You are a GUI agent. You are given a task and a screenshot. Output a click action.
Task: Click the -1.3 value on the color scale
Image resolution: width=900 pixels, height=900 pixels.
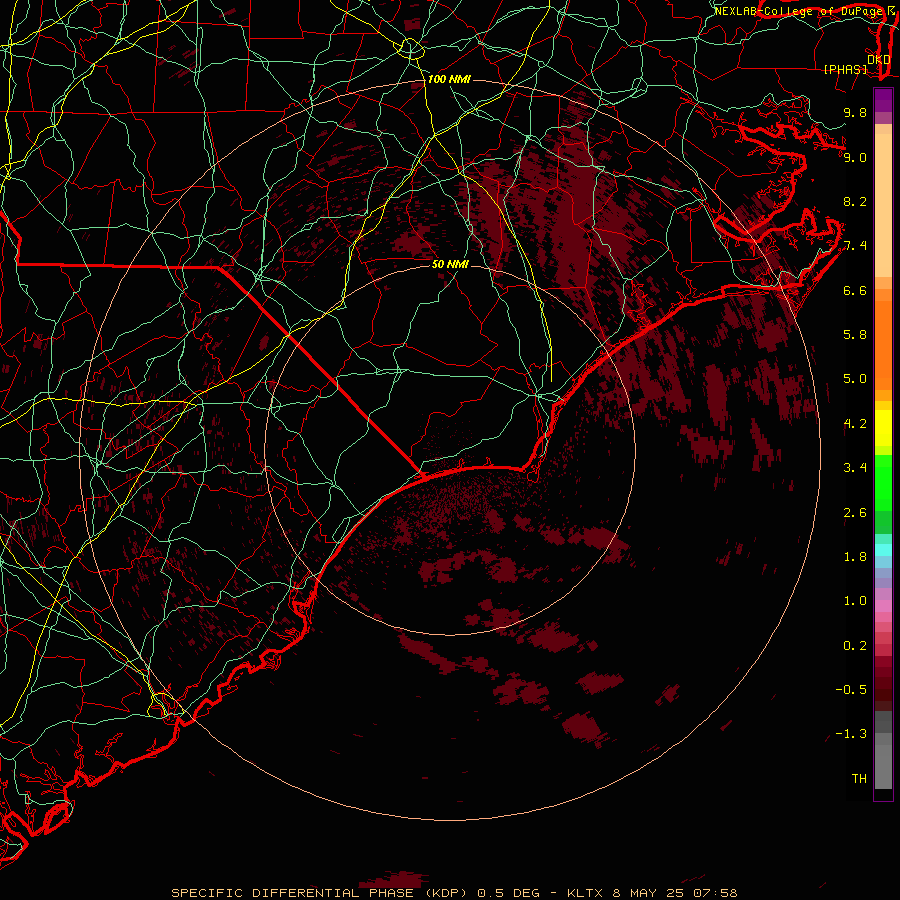coord(851,734)
